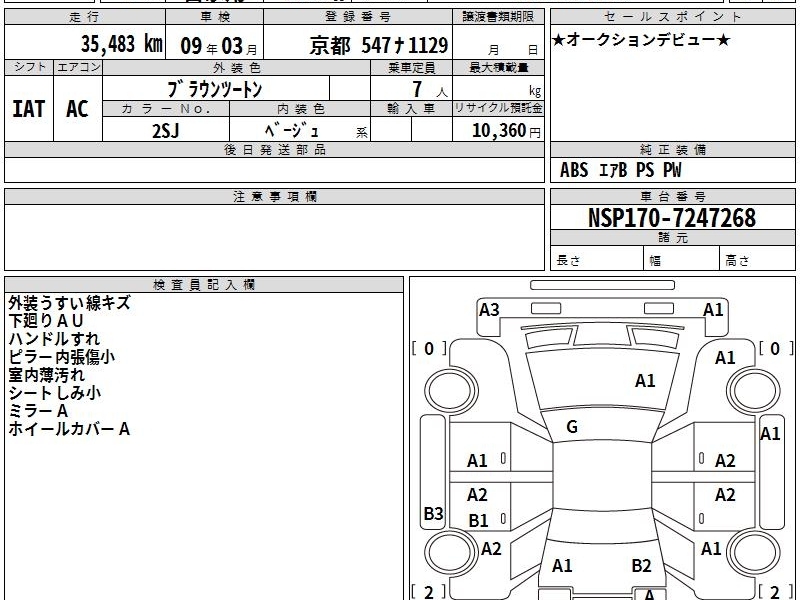
Task: Click interior color ベージュ
Action: (292, 131)
